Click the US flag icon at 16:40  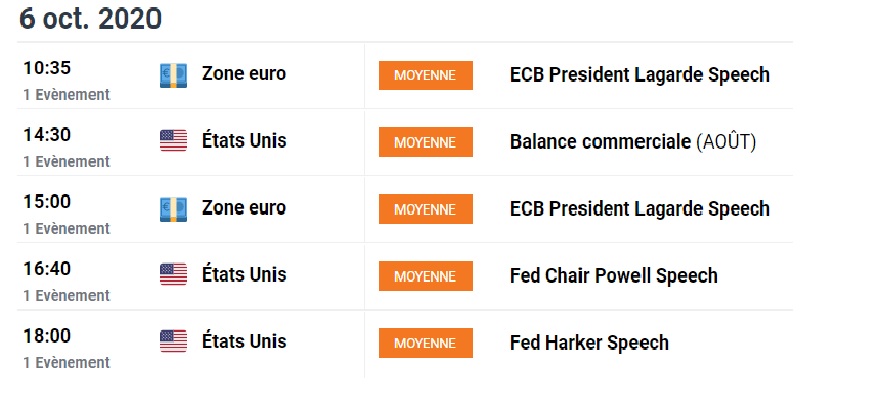click(173, 276)
